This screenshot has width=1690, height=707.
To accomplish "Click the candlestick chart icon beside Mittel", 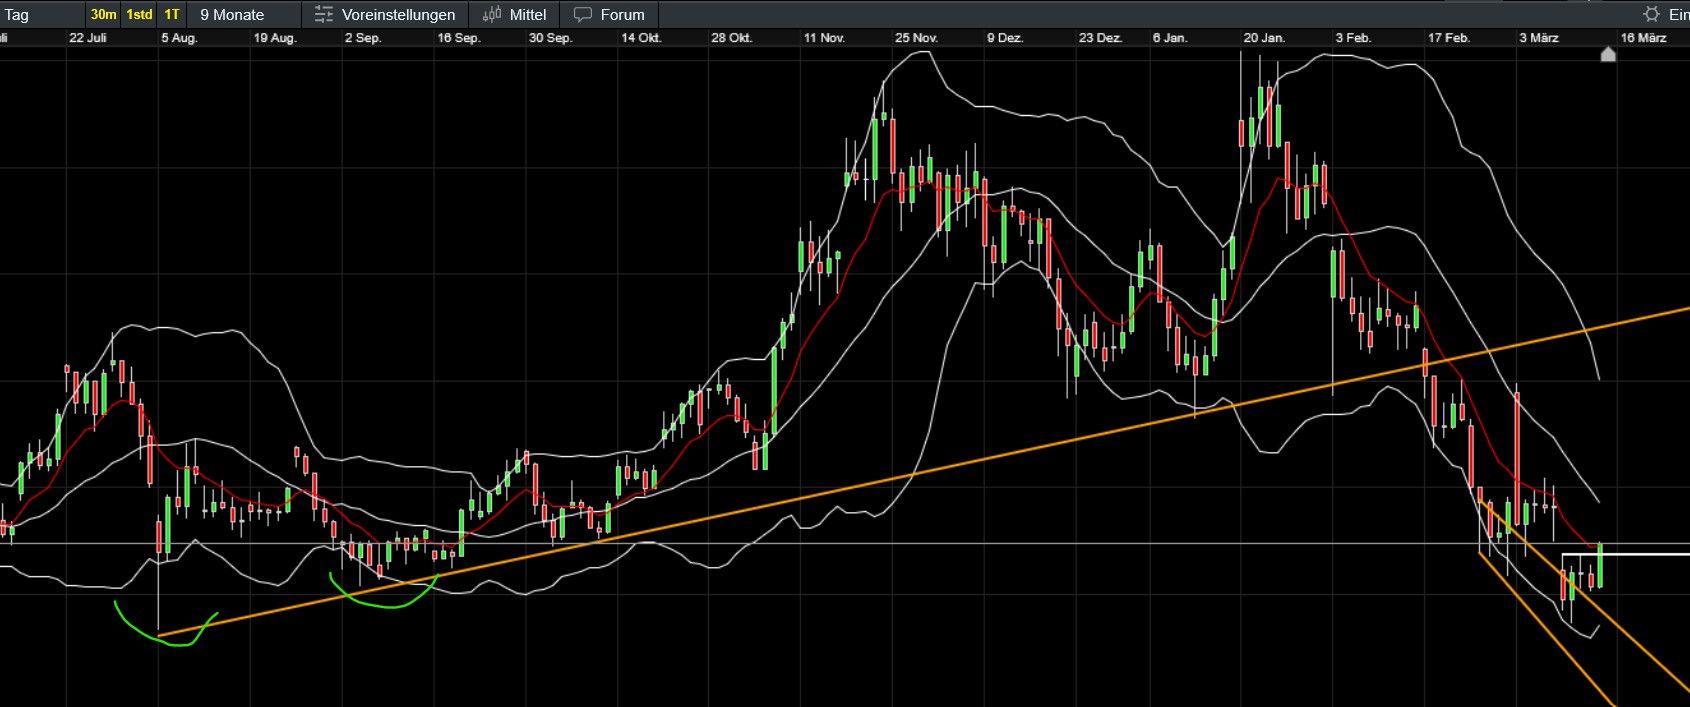I will pos(492,14).
